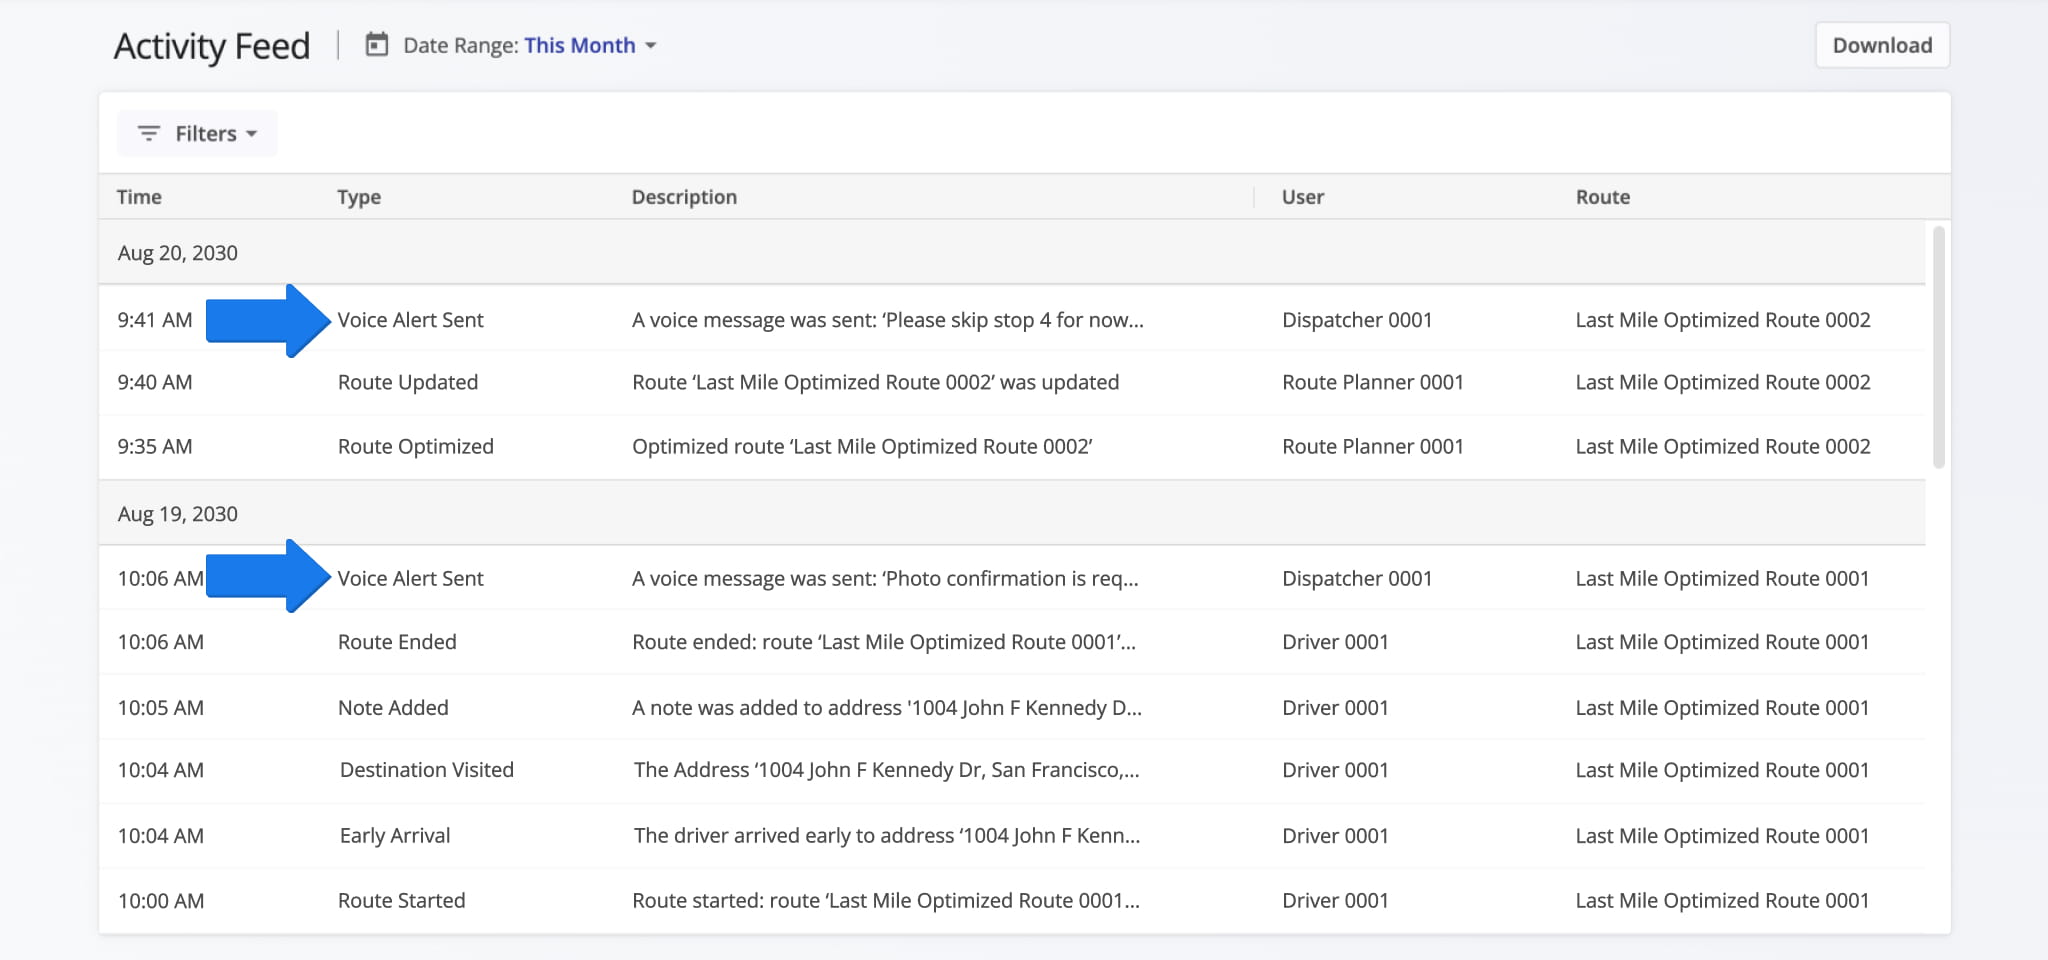Click the Route Optimized type cell

point(416,446)
